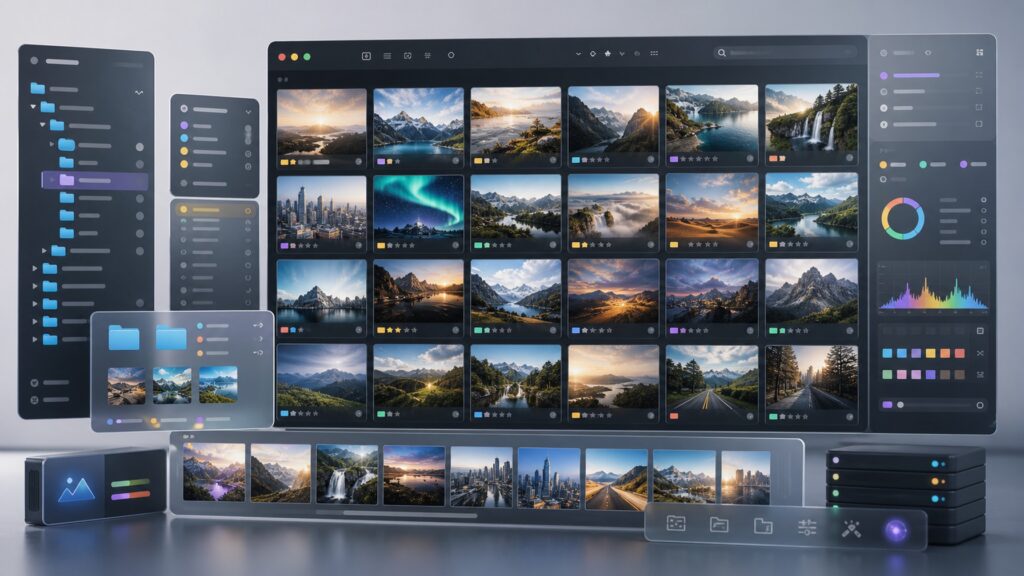Click the diamond icon in the main toolbar center
Screen dimensions: 1024x576
click(592, 54)
